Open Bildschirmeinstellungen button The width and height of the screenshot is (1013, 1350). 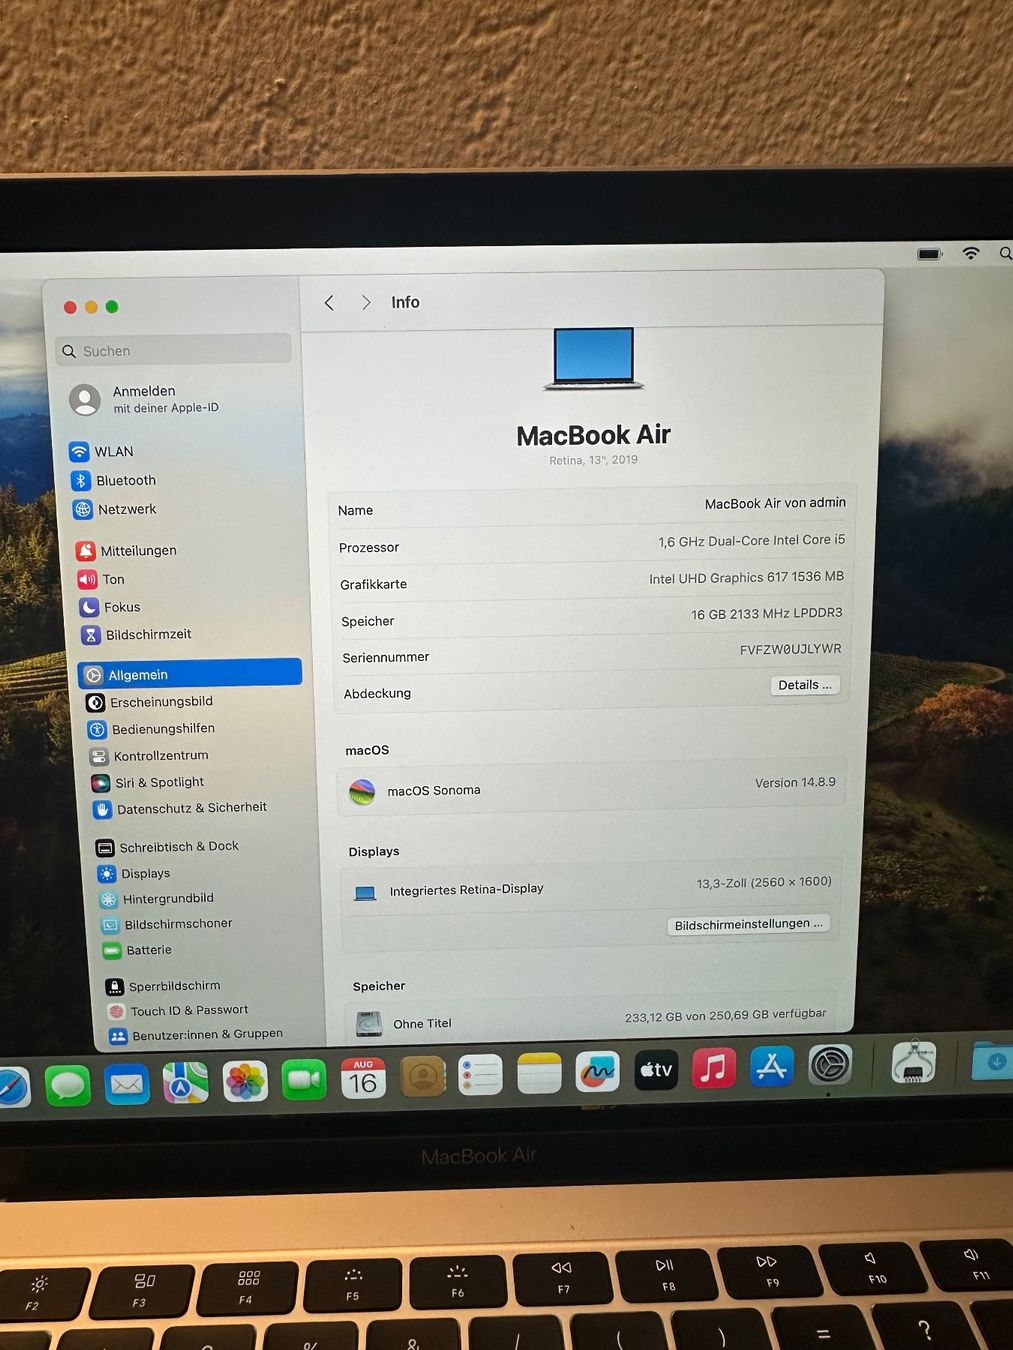[x=748, y=924]
